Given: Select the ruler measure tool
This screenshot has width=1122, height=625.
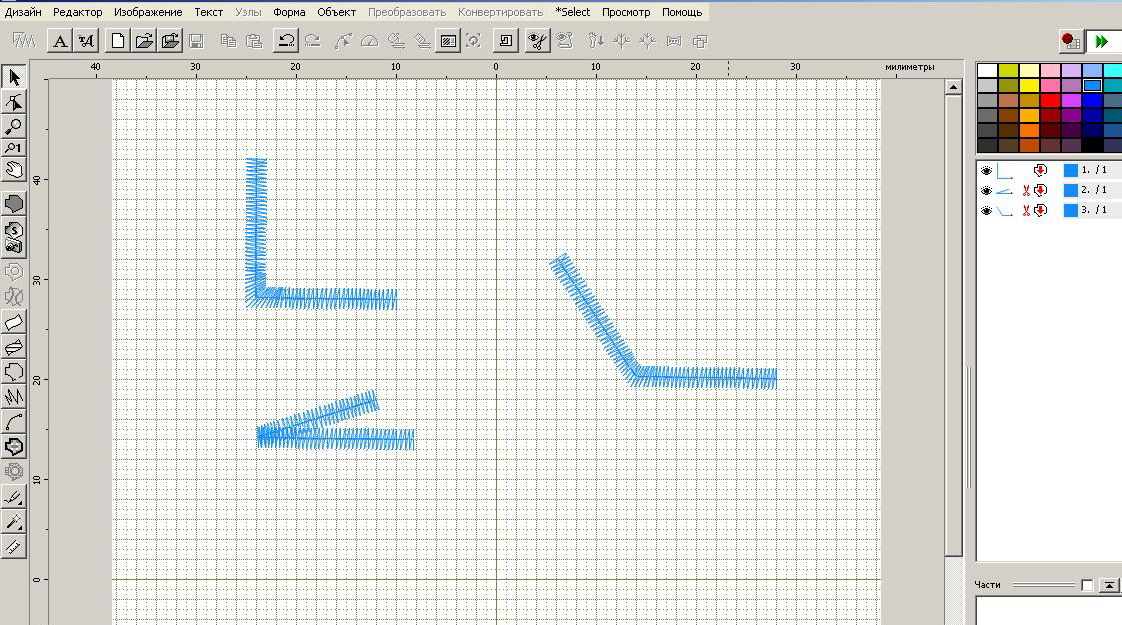Looking at the screenshot, I should 14,547.
